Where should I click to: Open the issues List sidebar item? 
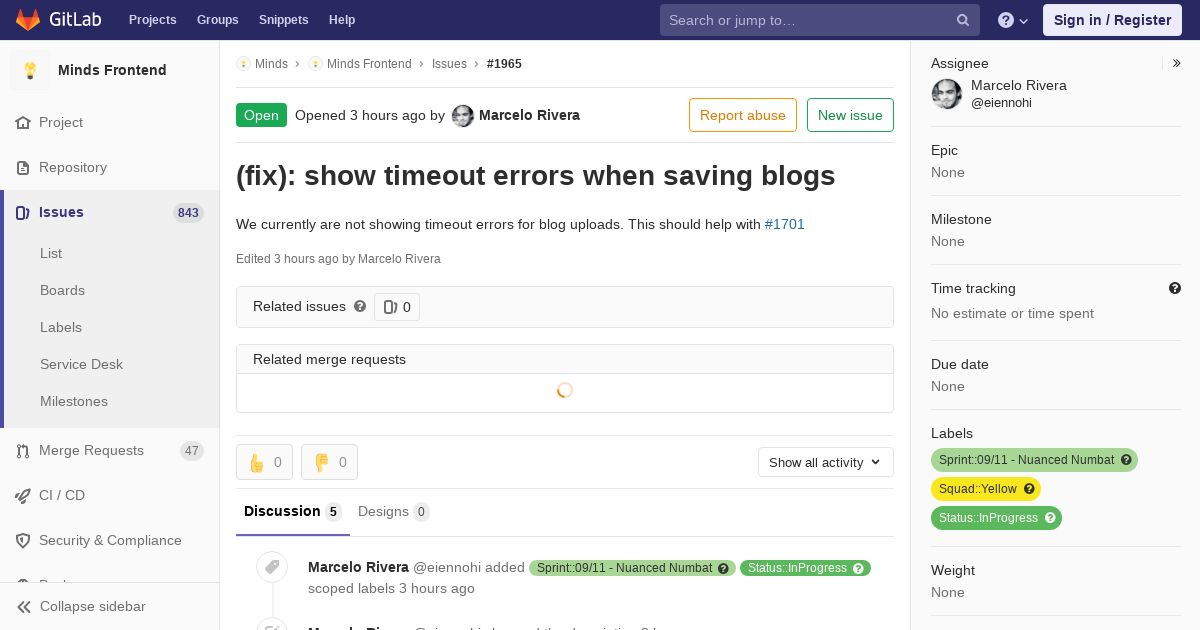click(51, 254)
